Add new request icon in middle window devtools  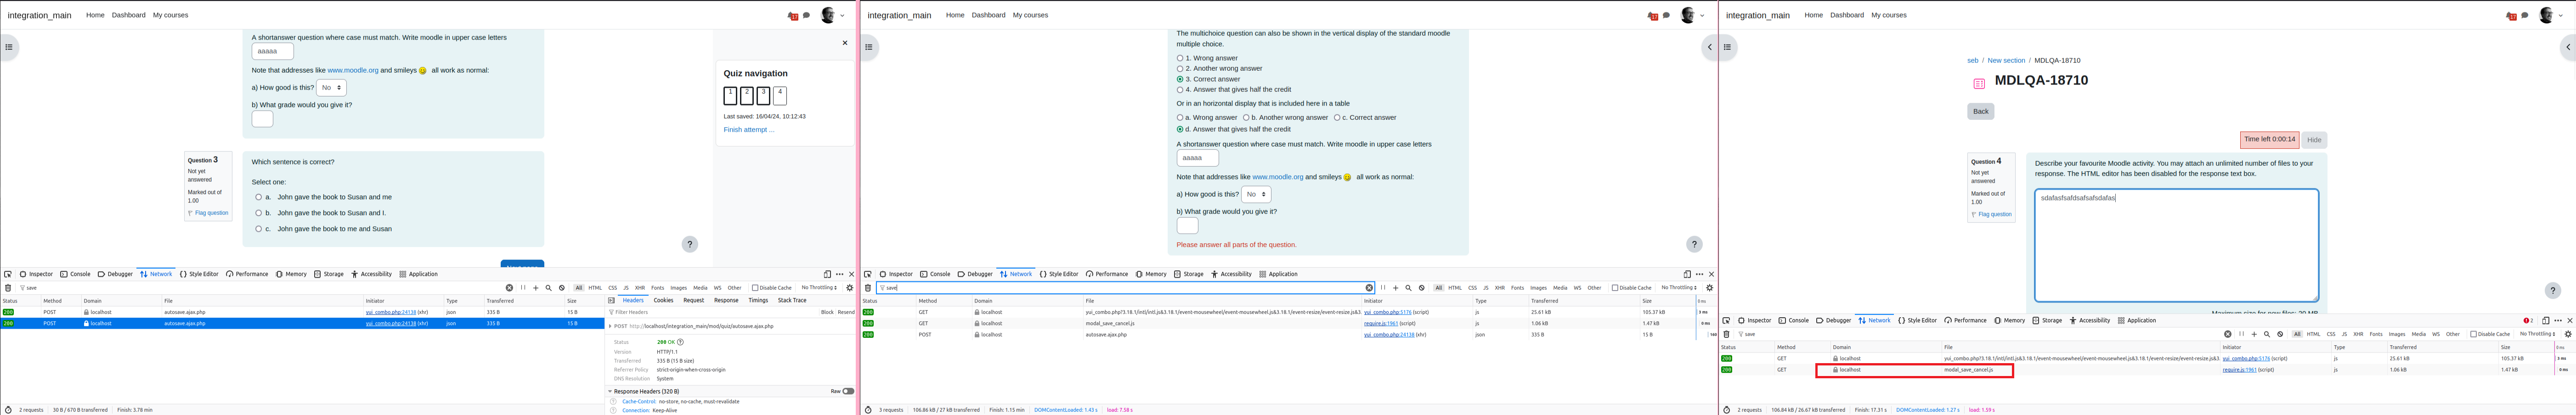pos(1396,288)
